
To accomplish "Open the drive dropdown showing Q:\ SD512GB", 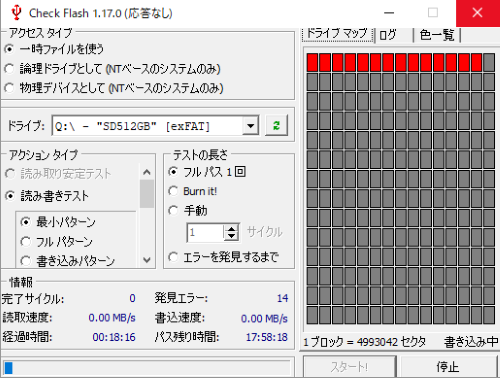I will 250,126.
